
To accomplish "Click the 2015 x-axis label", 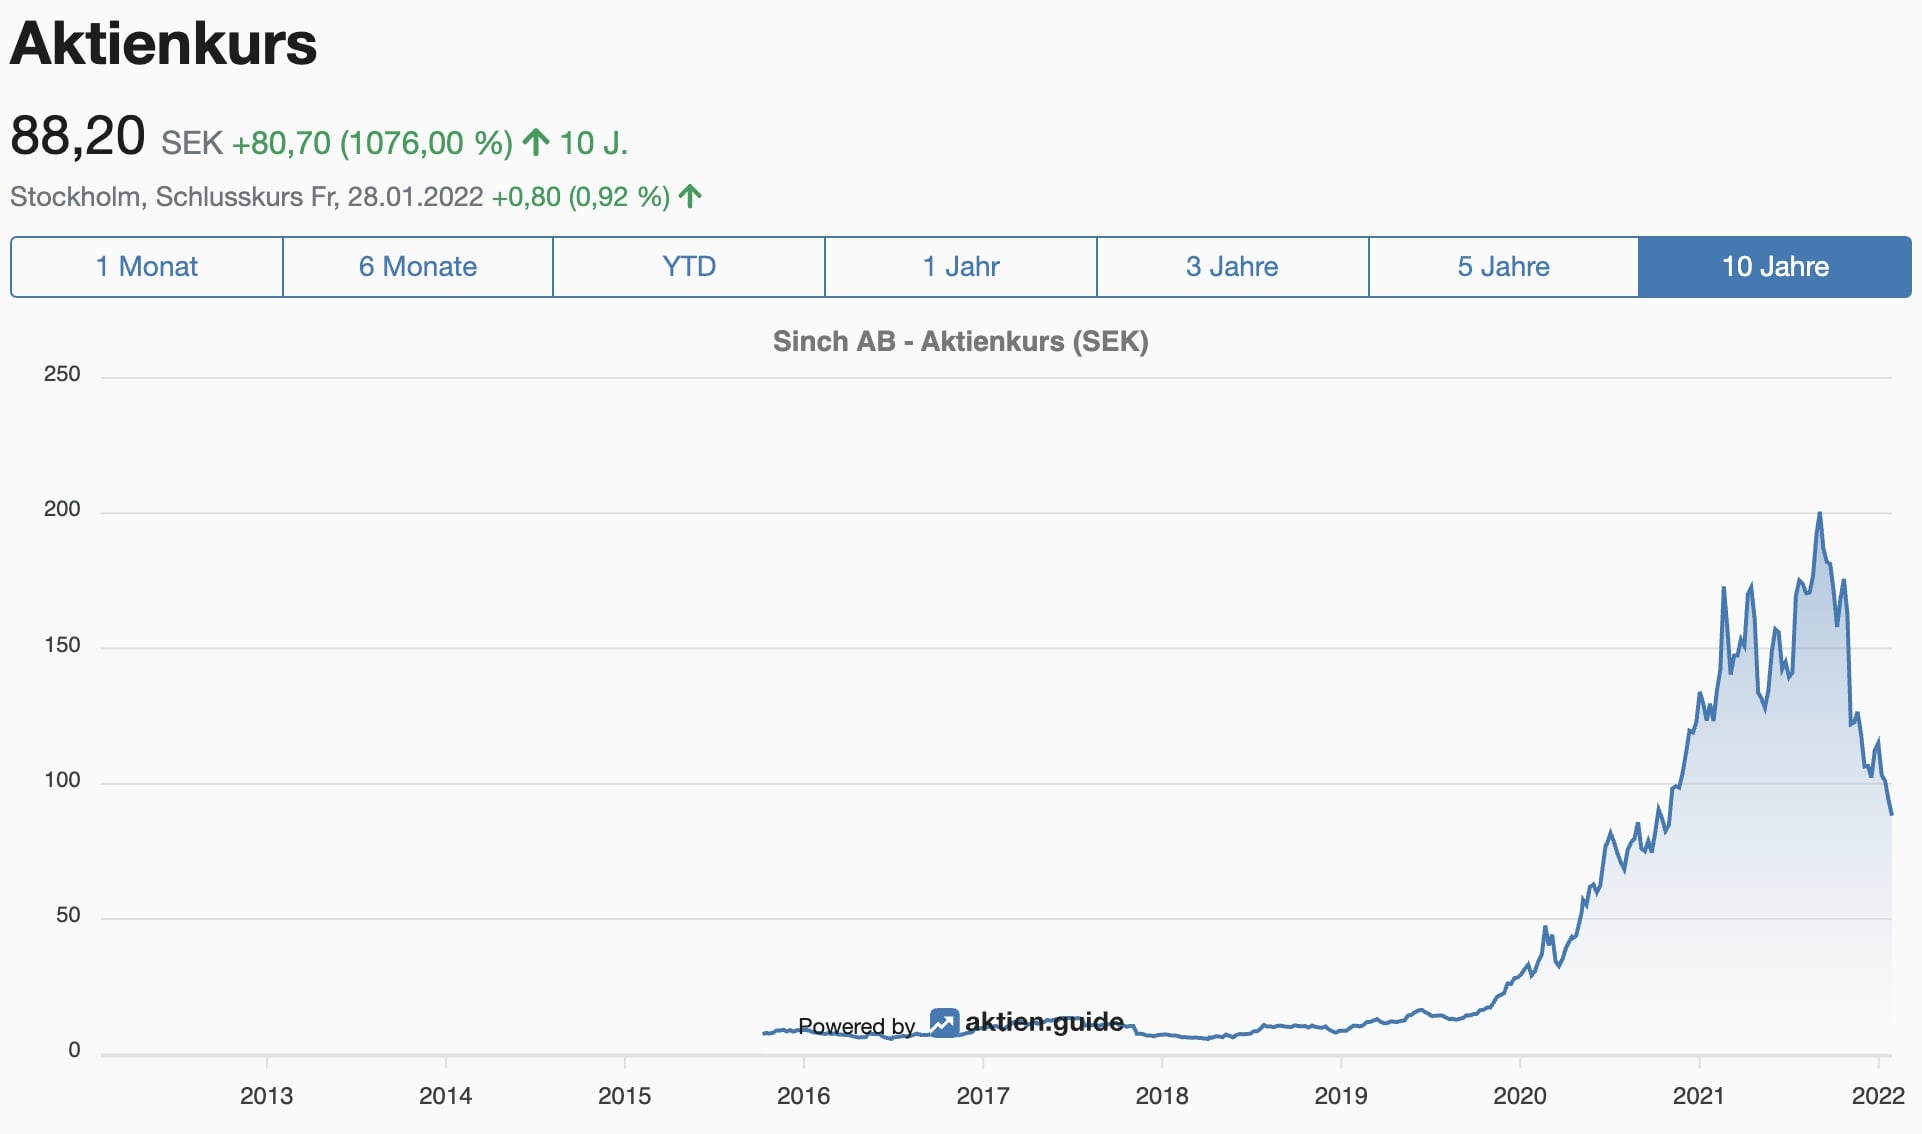I will [625, 1096].
